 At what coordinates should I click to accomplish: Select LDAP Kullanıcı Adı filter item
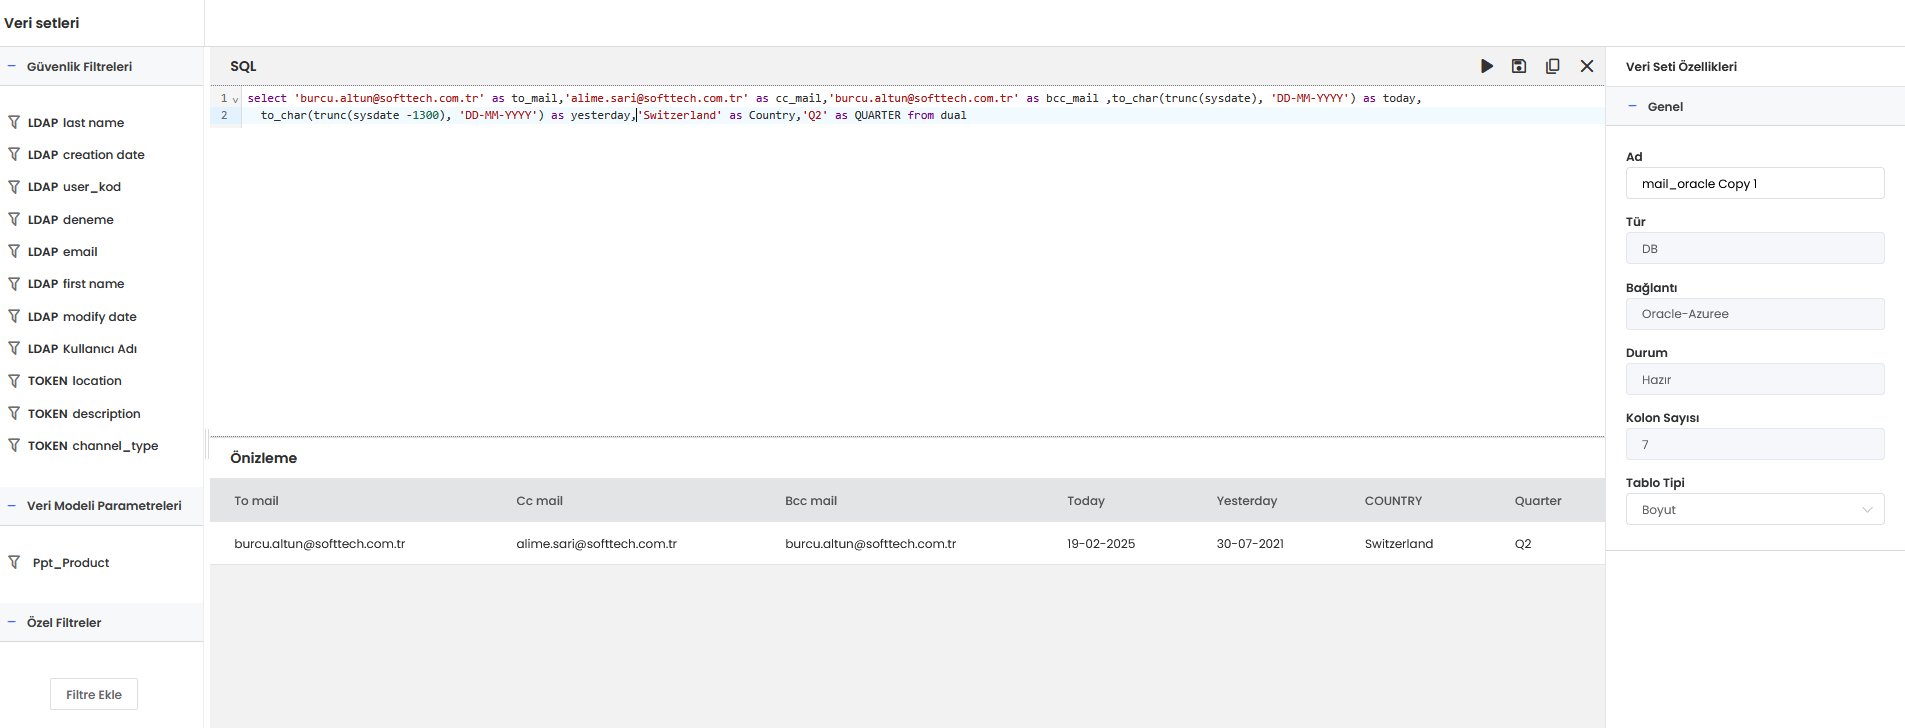[x=82, y=349]
